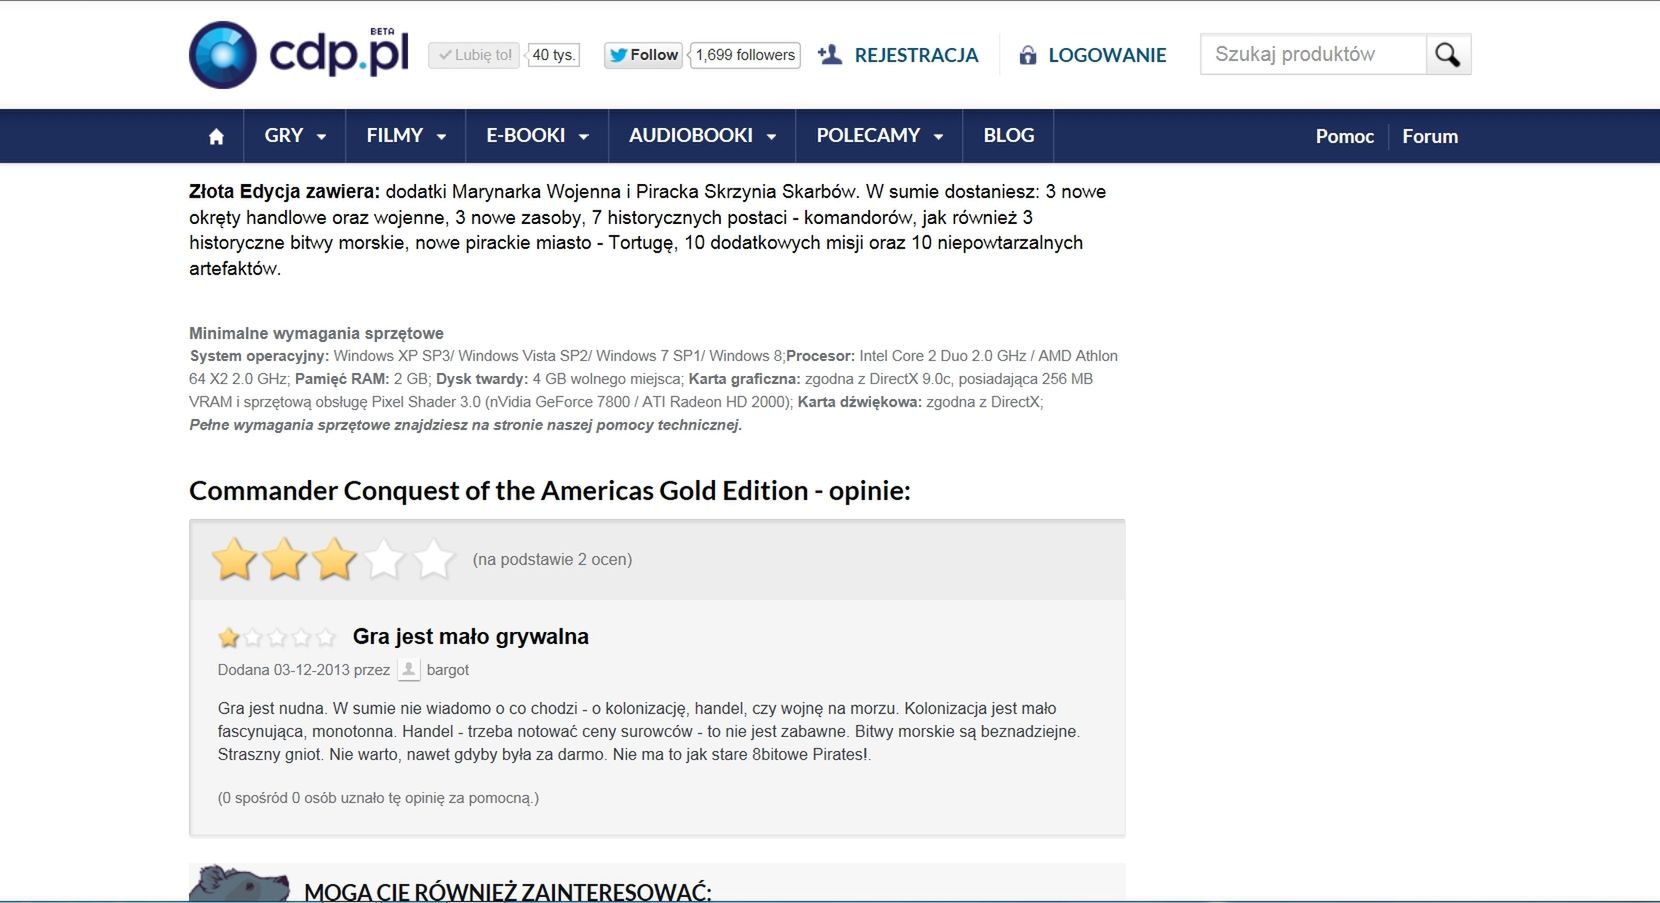The height and width of the screenshot is (903, 1660).
Task: Click the LOGOWANIE link
Action: (1107, 55)
